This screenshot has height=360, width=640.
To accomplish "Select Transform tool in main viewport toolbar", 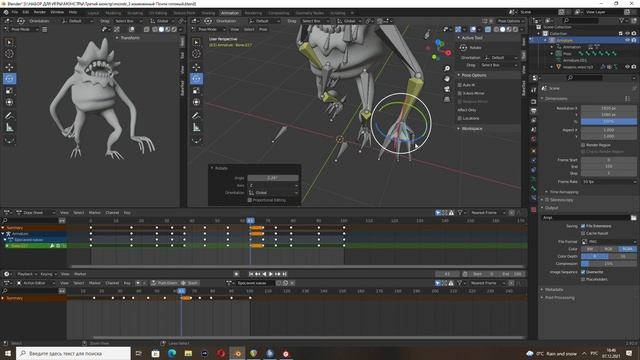I will point(196,102).
